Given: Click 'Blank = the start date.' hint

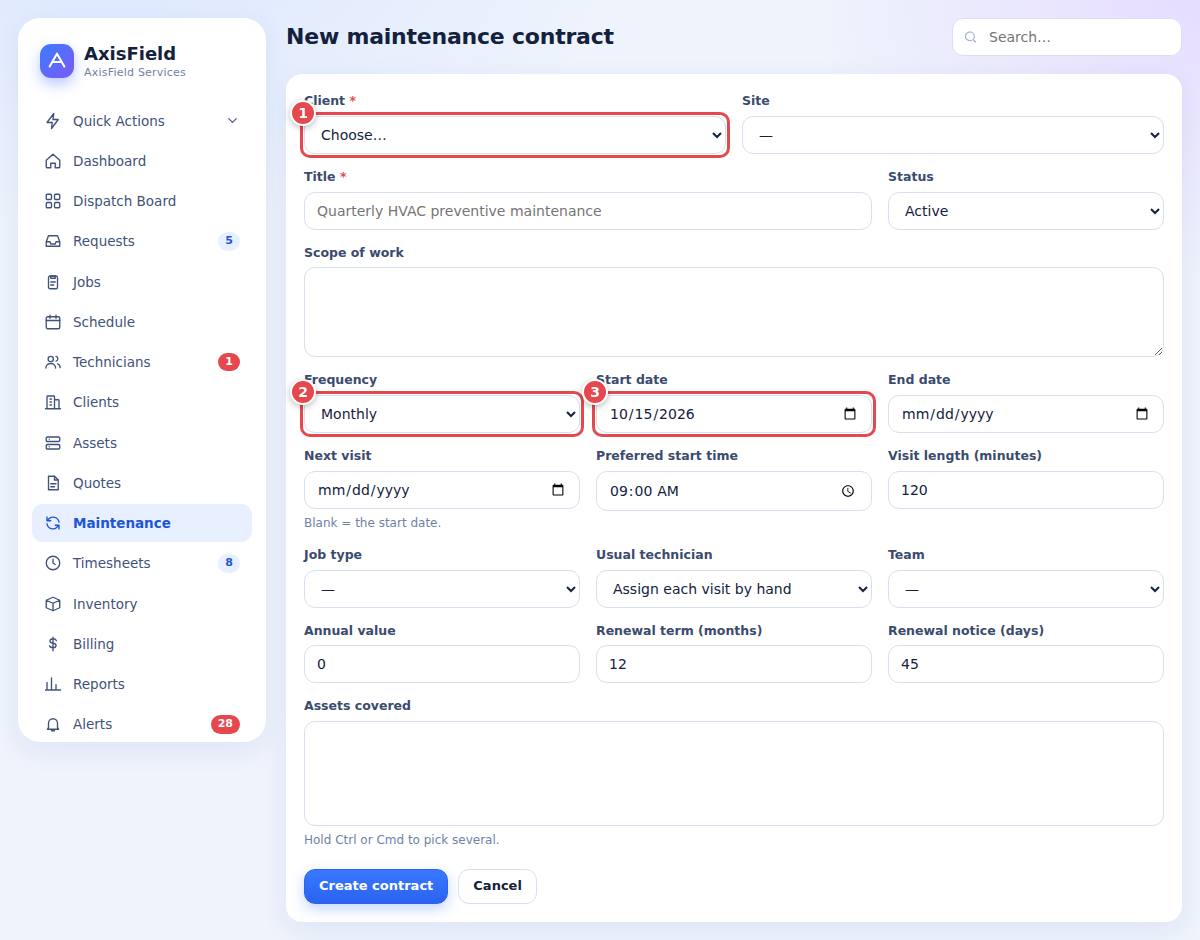Looking at the screenshot, I should pos(372,523).
